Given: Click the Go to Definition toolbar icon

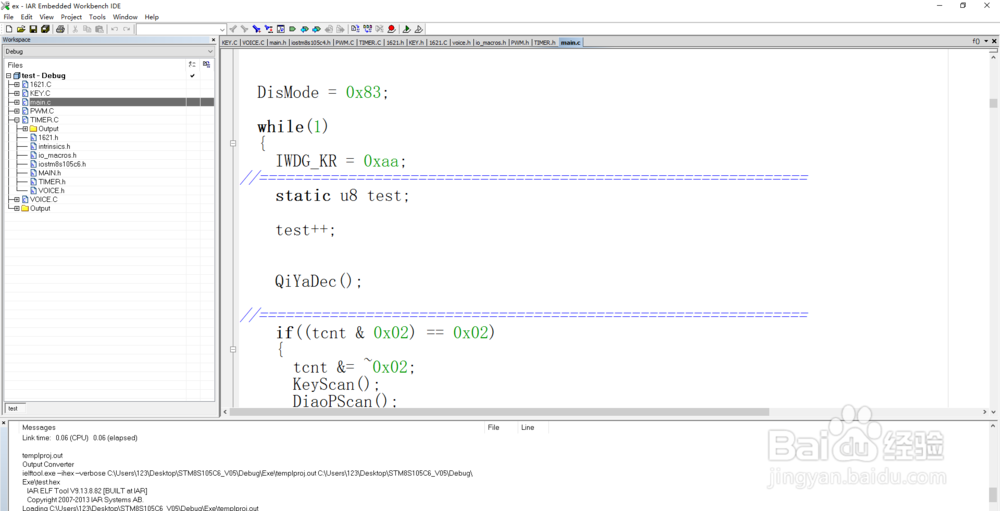Looking at the screenshot, I should pyautogui.click(x=280, y=29).
